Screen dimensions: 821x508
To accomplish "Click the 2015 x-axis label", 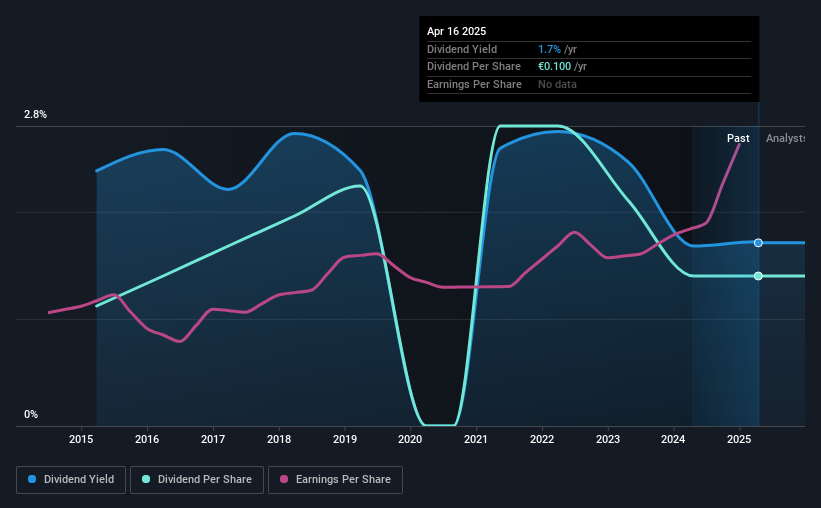I will pos(81,439).
